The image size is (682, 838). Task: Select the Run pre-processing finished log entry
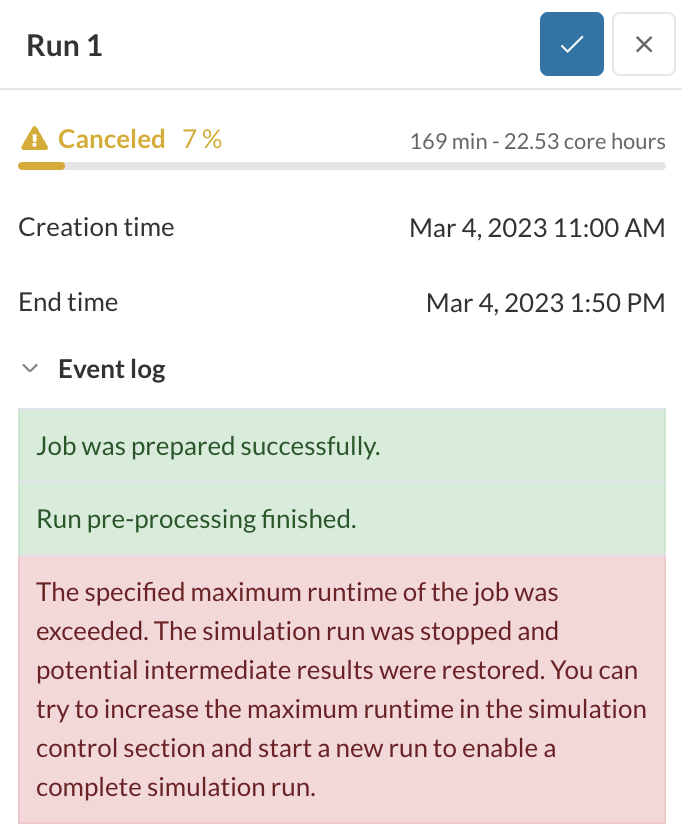[x=197, y=519]
